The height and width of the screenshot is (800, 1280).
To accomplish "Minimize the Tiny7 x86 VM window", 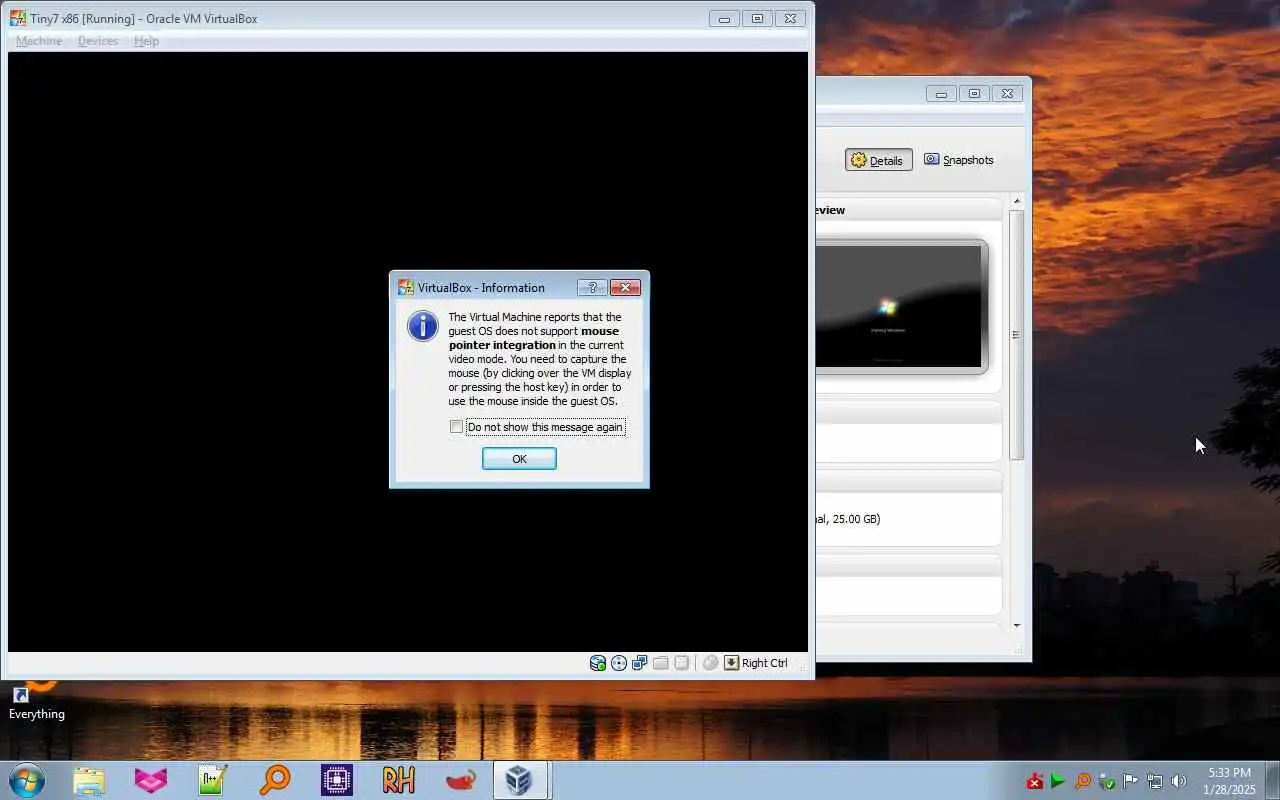I will tap(724, 18).
